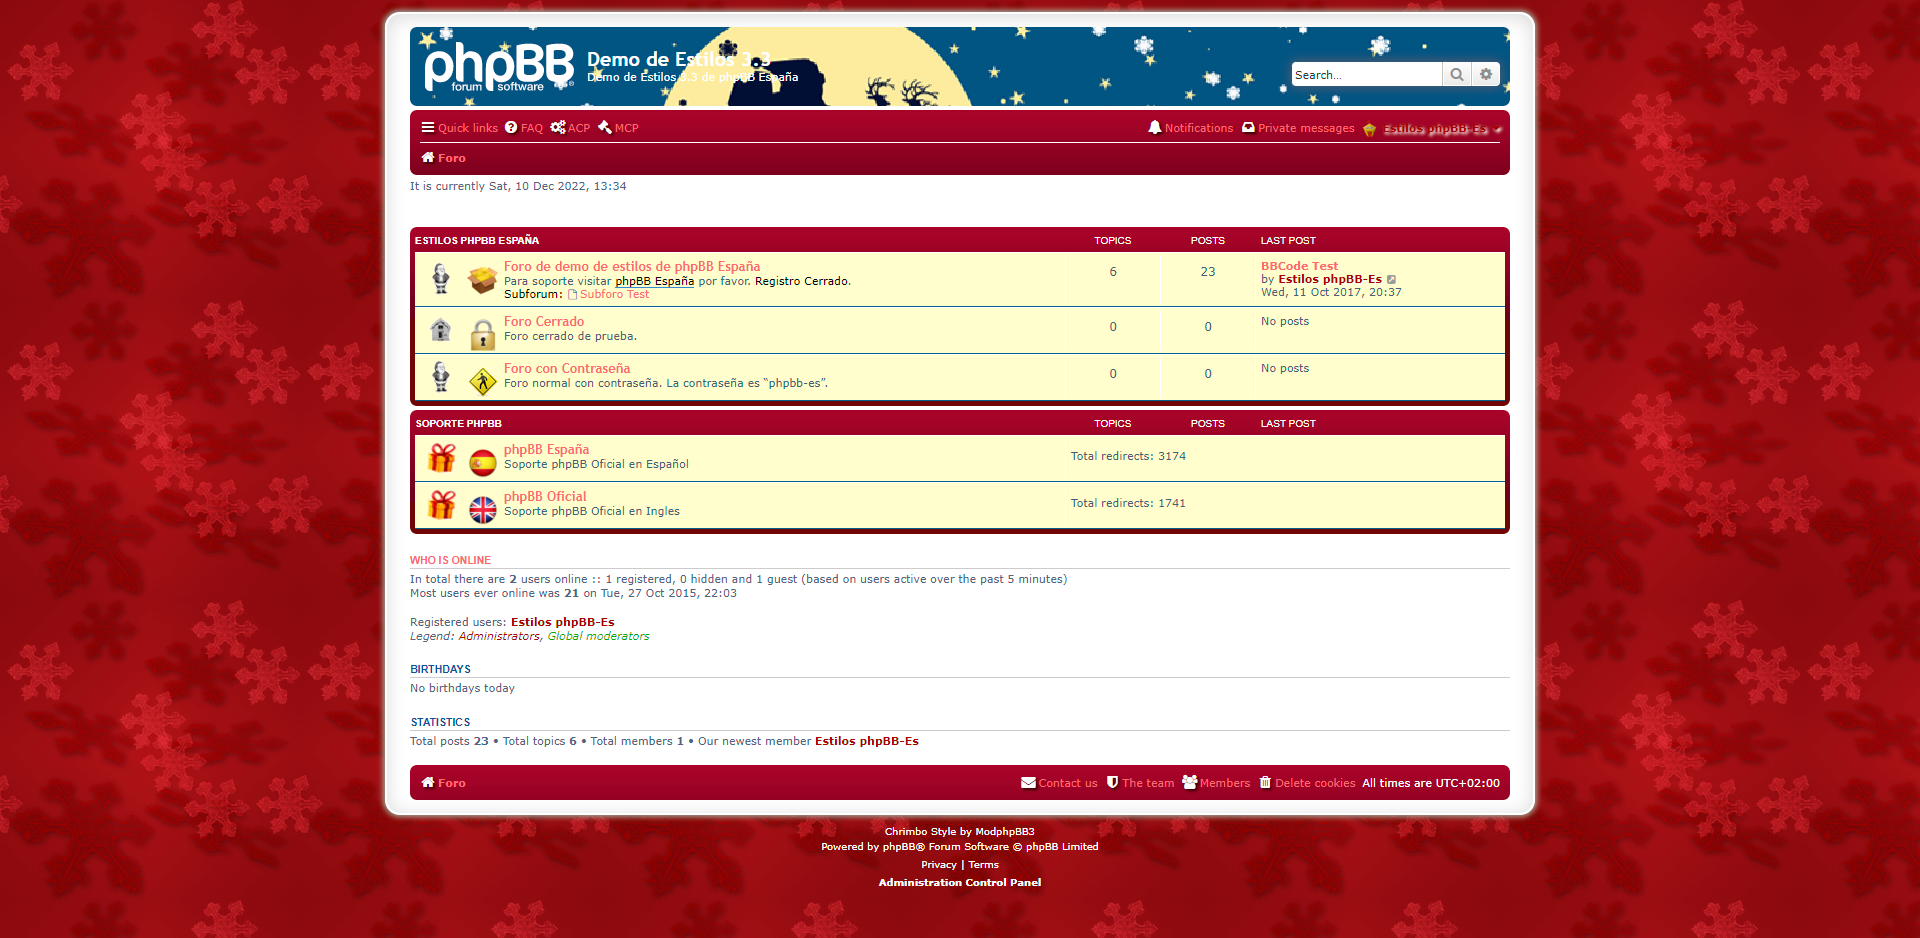Click the box icon for demo forum
The width and height of the screenshot is (1920, 938).
(x=482, y=280)
